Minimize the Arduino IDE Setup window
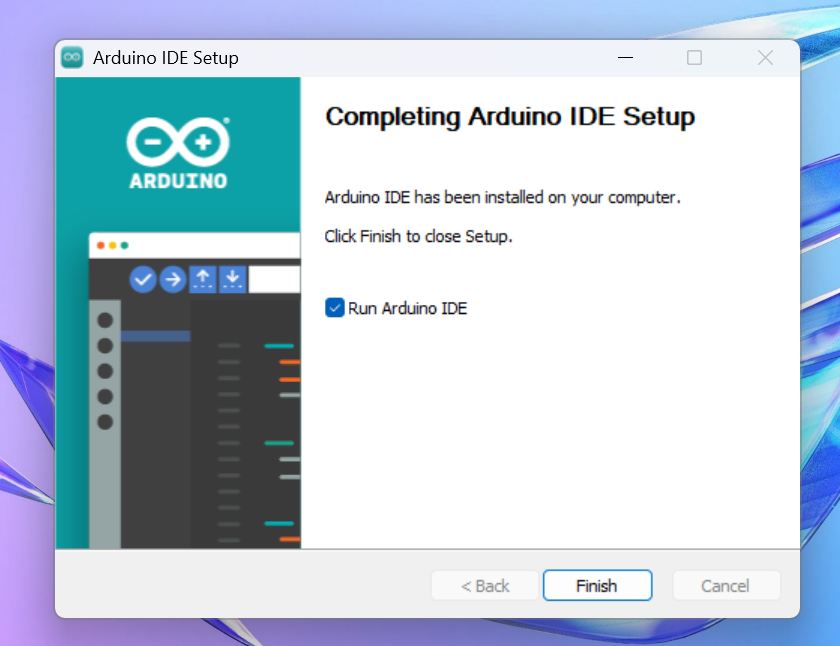Image resolution: width=840 pixels, height=646 pixels. (625, 57)
